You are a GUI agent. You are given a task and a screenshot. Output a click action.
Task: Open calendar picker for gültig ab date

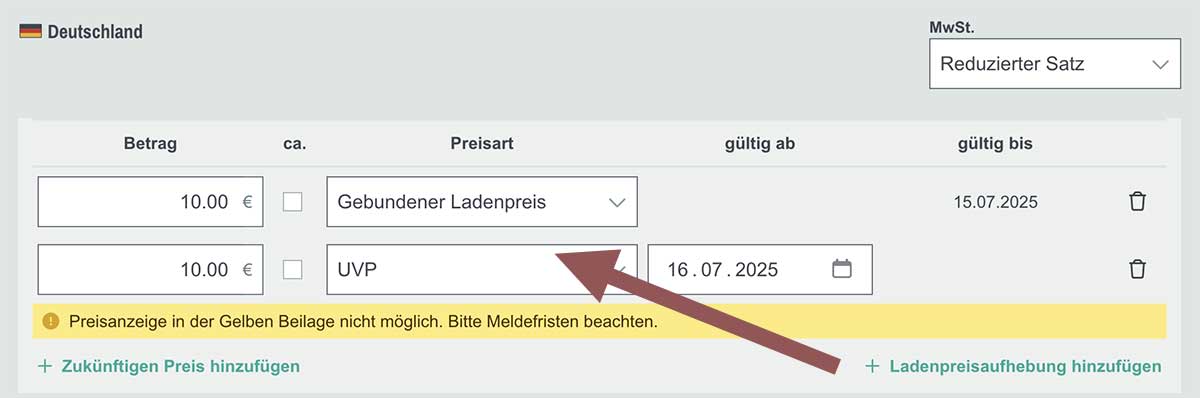(842, 268)
